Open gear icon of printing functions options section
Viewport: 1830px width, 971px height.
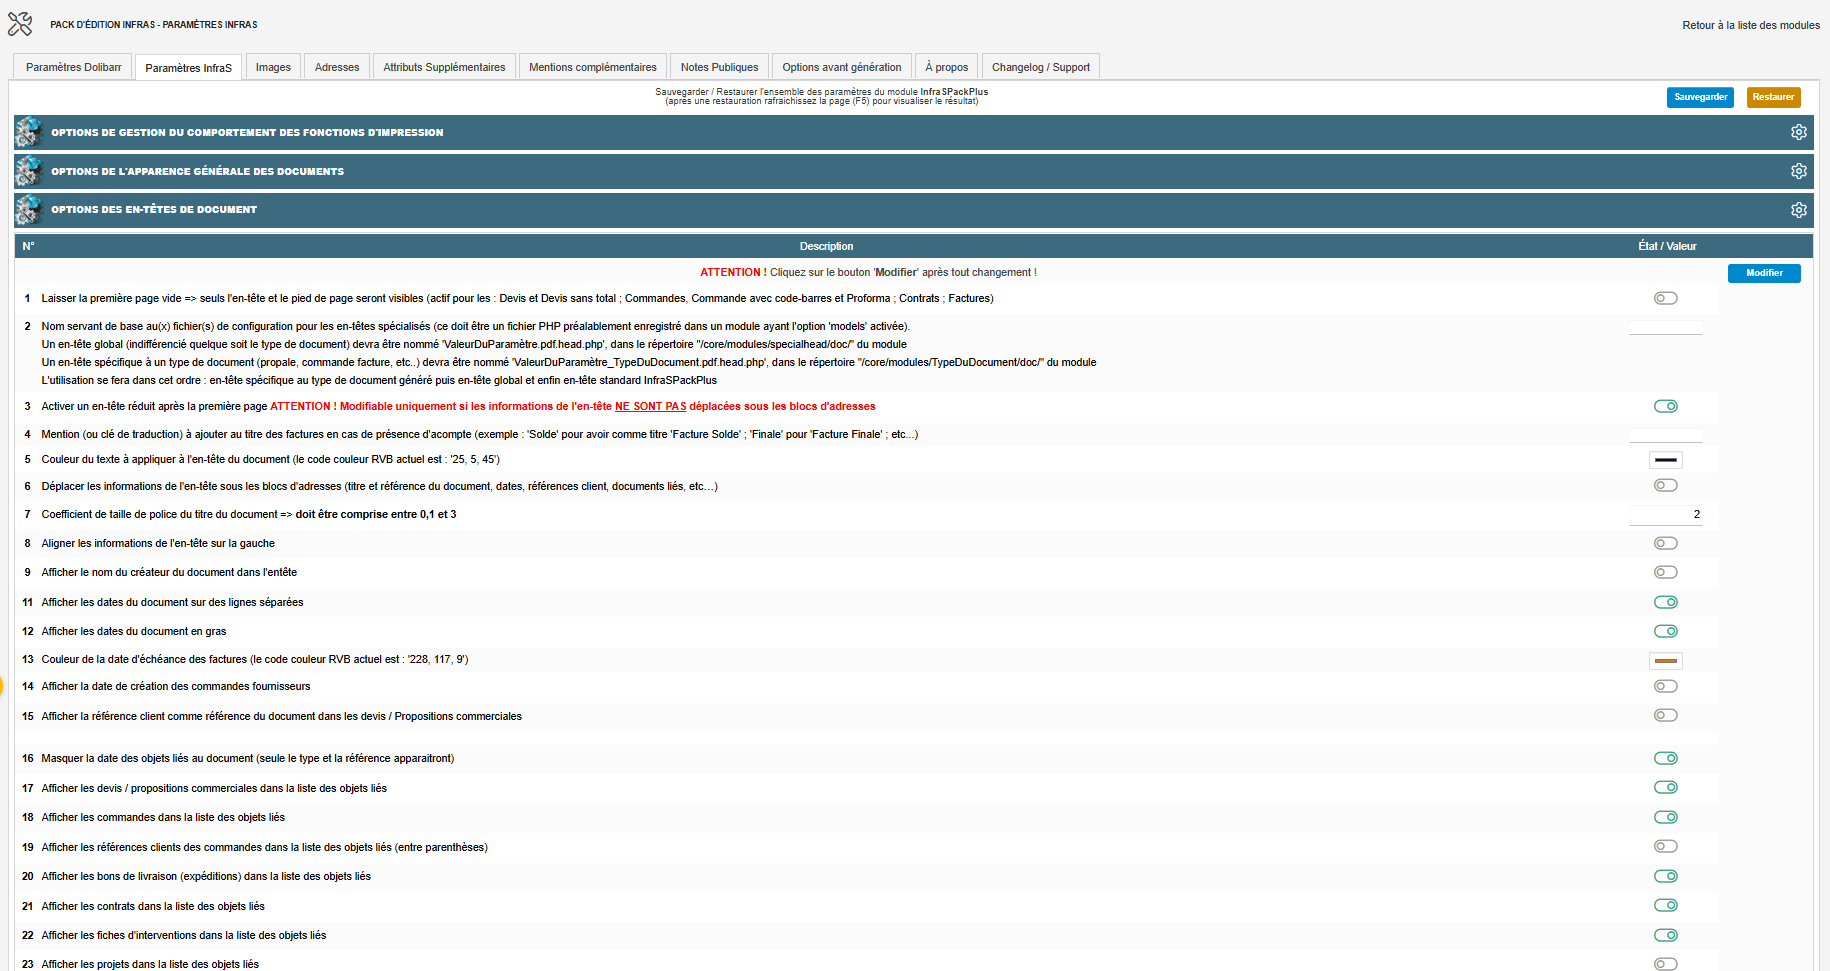click(1798, 132)
